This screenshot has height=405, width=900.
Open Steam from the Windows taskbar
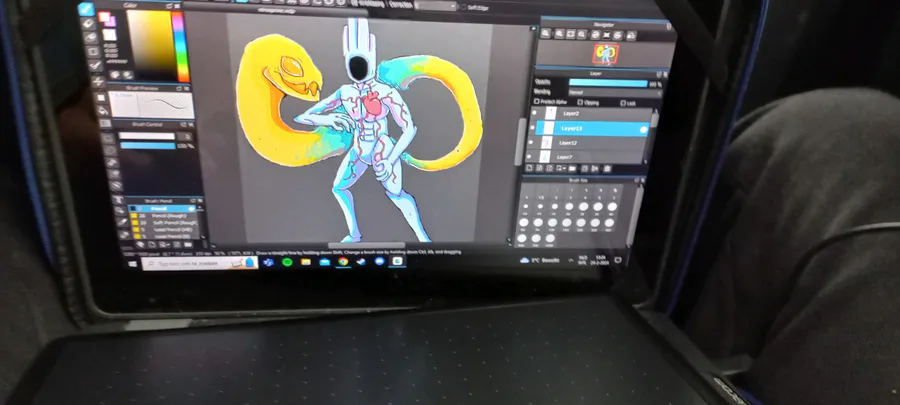(x=361, y=262)
